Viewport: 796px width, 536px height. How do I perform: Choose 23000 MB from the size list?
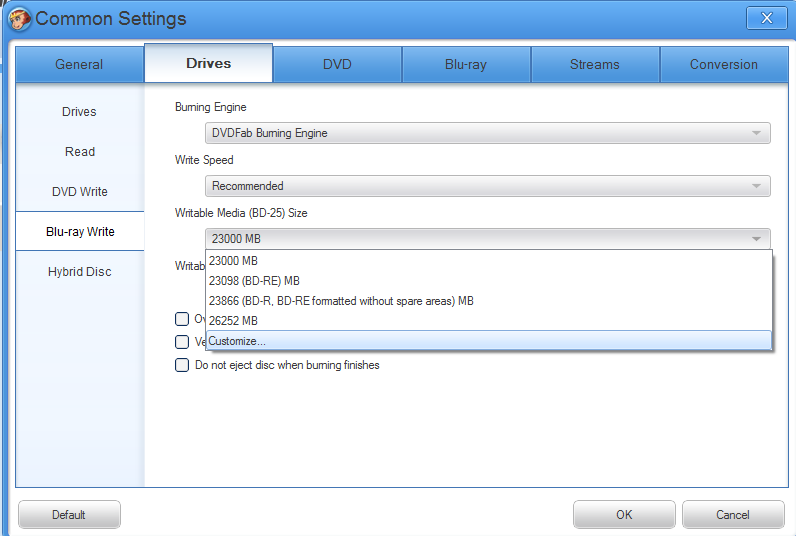(488, 261)
